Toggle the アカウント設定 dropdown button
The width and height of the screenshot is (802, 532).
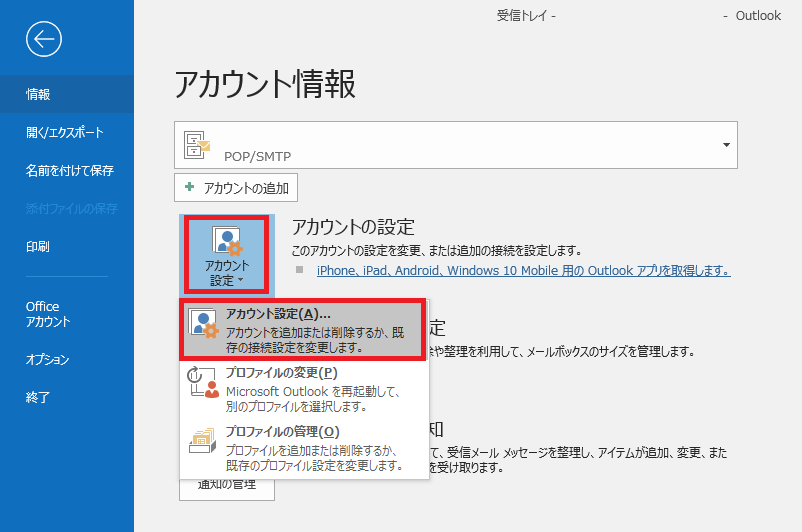click(x=227, y=255)
